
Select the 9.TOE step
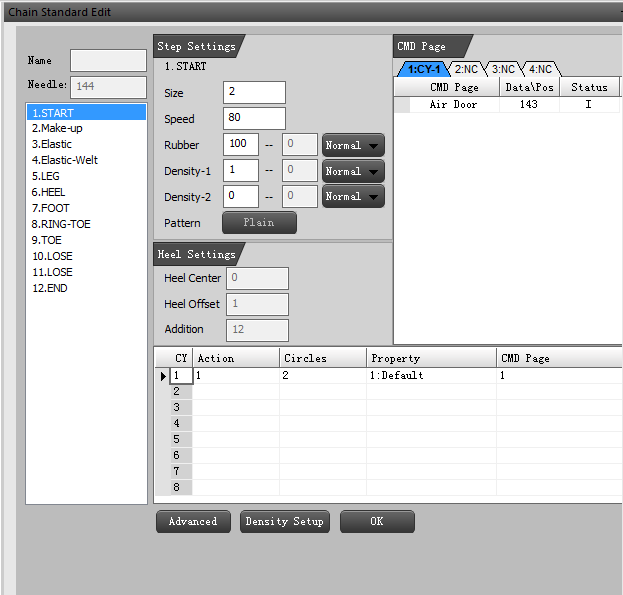point(86,240)
